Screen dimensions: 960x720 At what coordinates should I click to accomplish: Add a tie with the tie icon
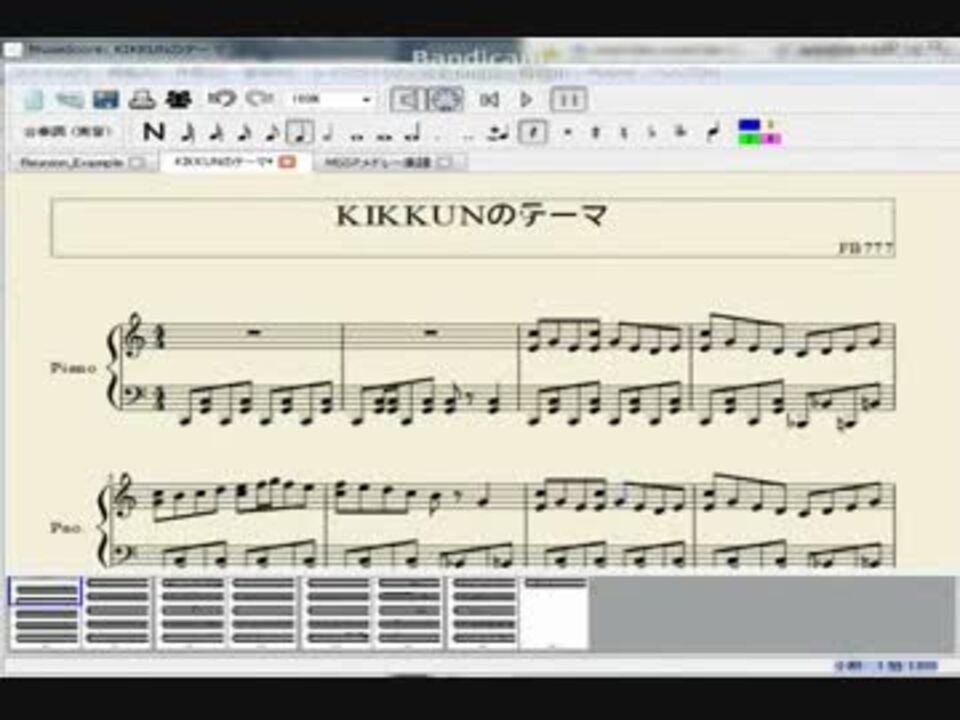coord(498,132)
